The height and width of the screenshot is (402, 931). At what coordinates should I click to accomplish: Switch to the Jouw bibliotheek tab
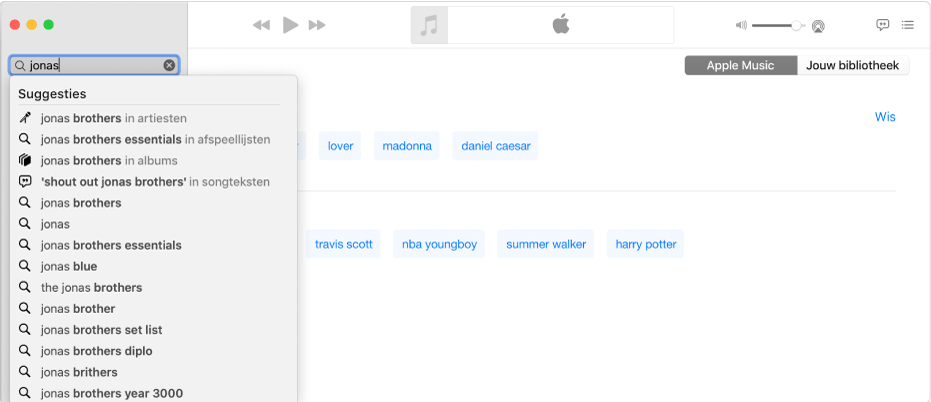point(853,65)
